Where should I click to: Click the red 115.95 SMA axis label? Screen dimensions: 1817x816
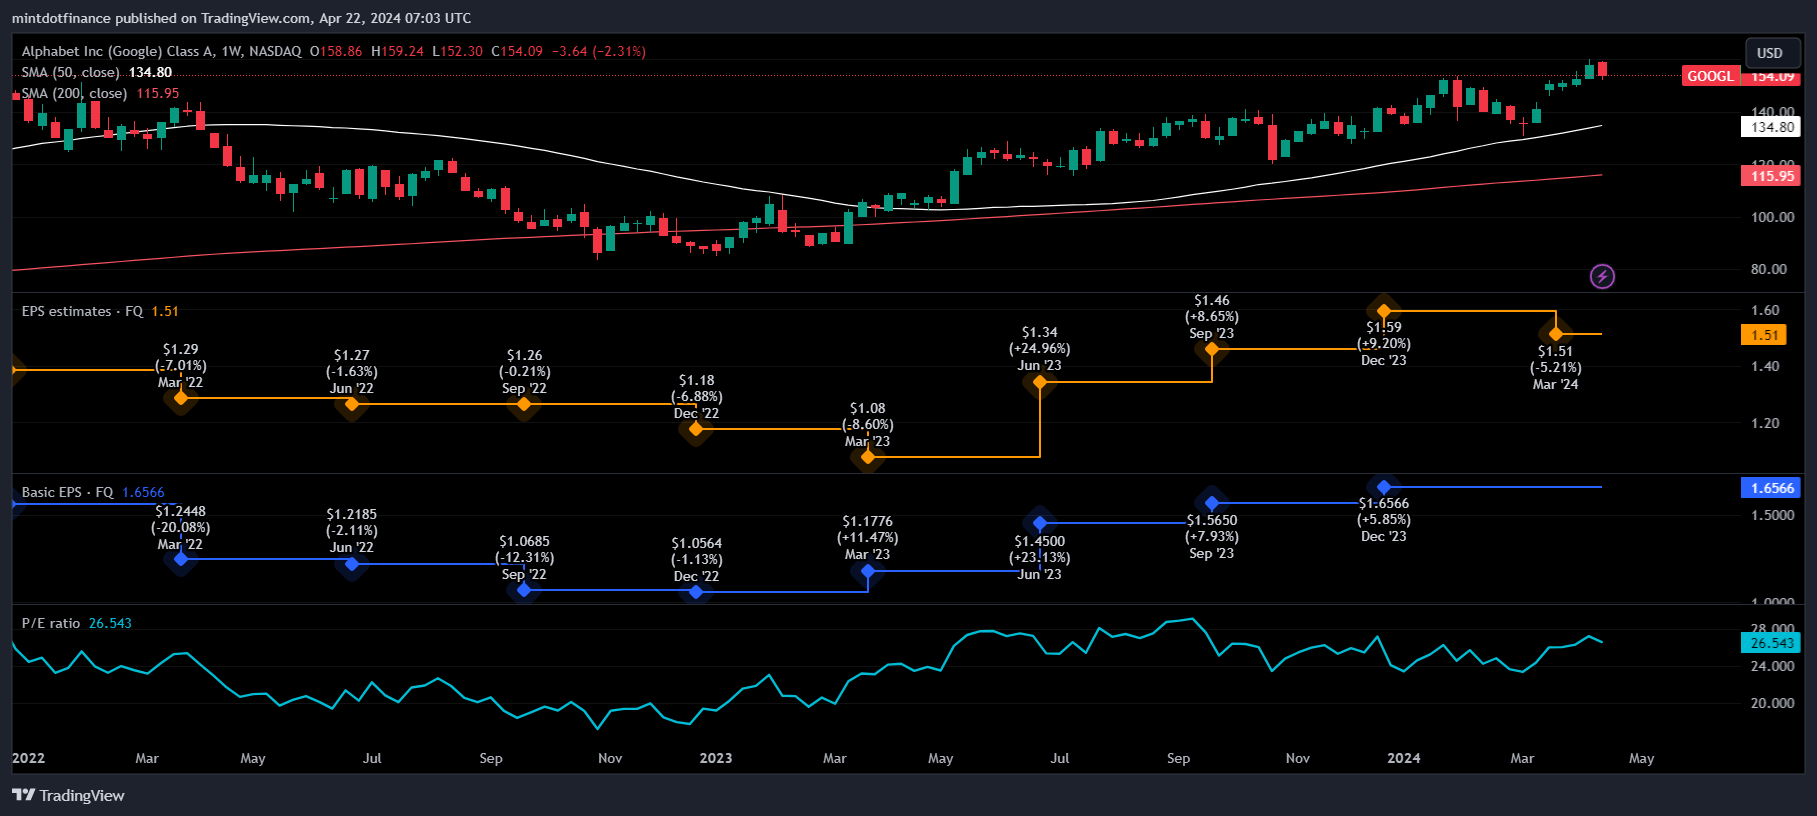pyautogui.click(x=1772, y=176)
